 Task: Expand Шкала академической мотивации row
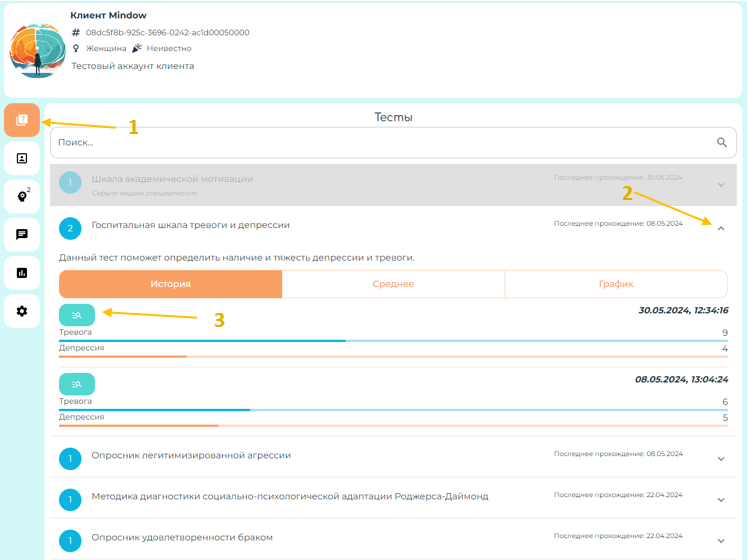(x=721, y=185)
